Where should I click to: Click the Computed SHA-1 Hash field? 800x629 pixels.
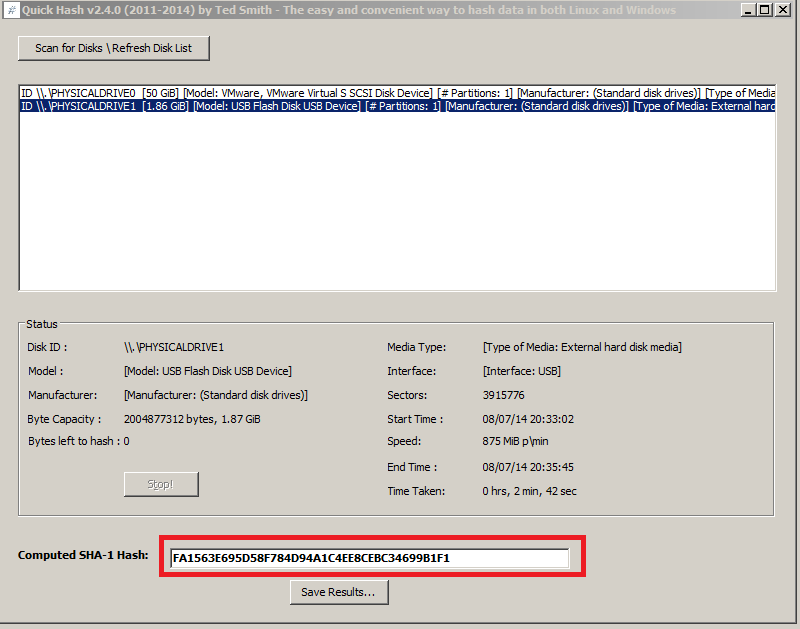369,558
